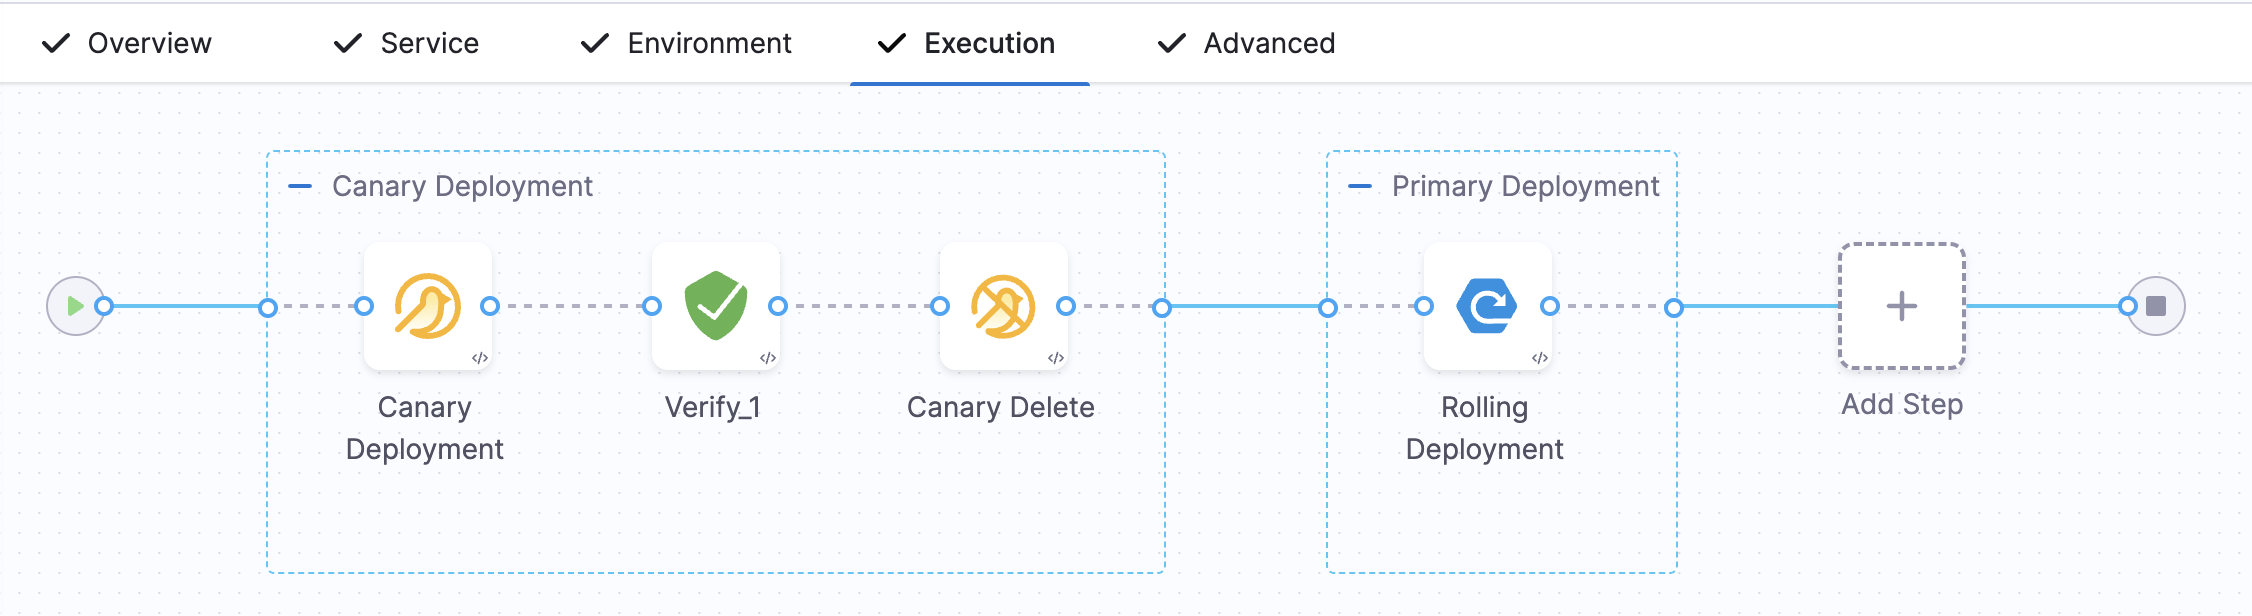
Task: Click the Primary Deployment group title
Action: pyautogui.click(x=1525, y=186)
